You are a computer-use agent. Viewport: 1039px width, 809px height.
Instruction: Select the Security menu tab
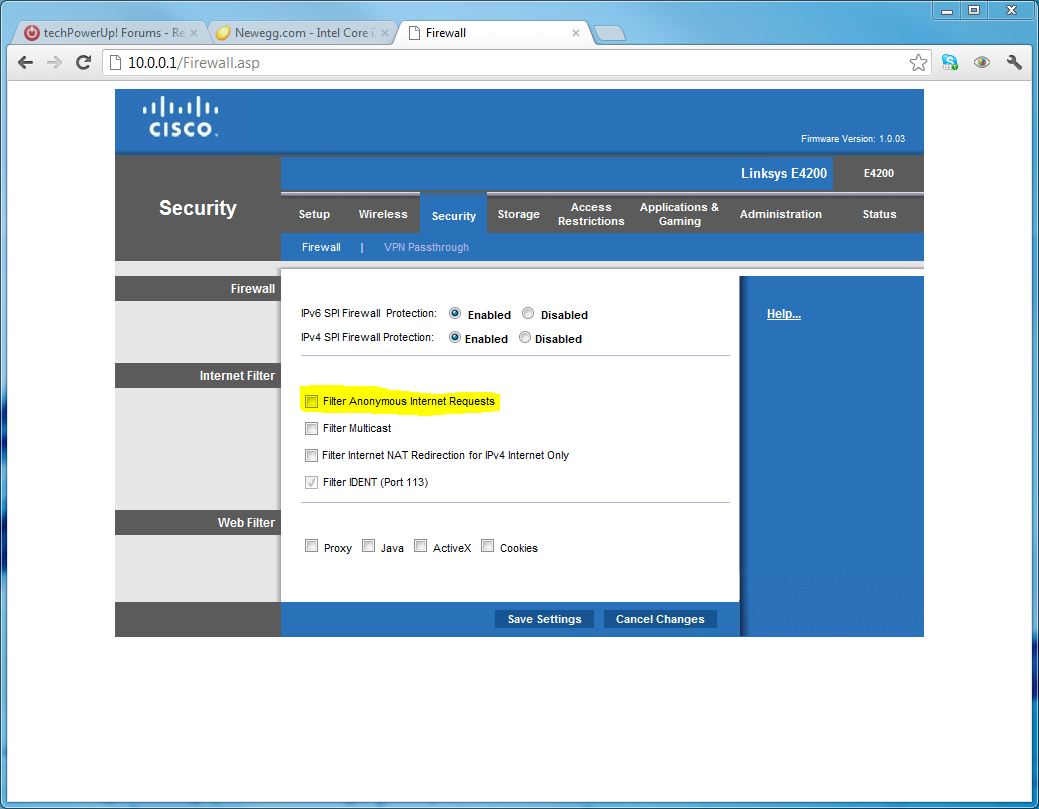click(454, 214)
